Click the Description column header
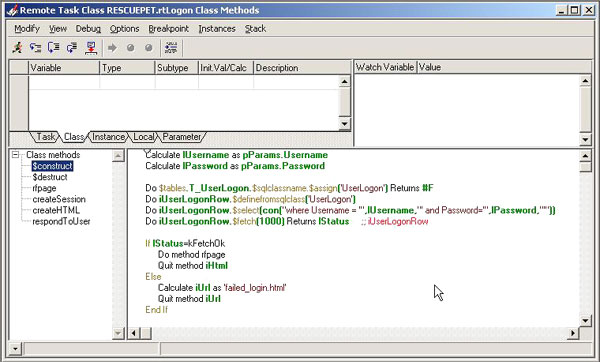The height and width of the screenshot is (362, 600). 302,68
